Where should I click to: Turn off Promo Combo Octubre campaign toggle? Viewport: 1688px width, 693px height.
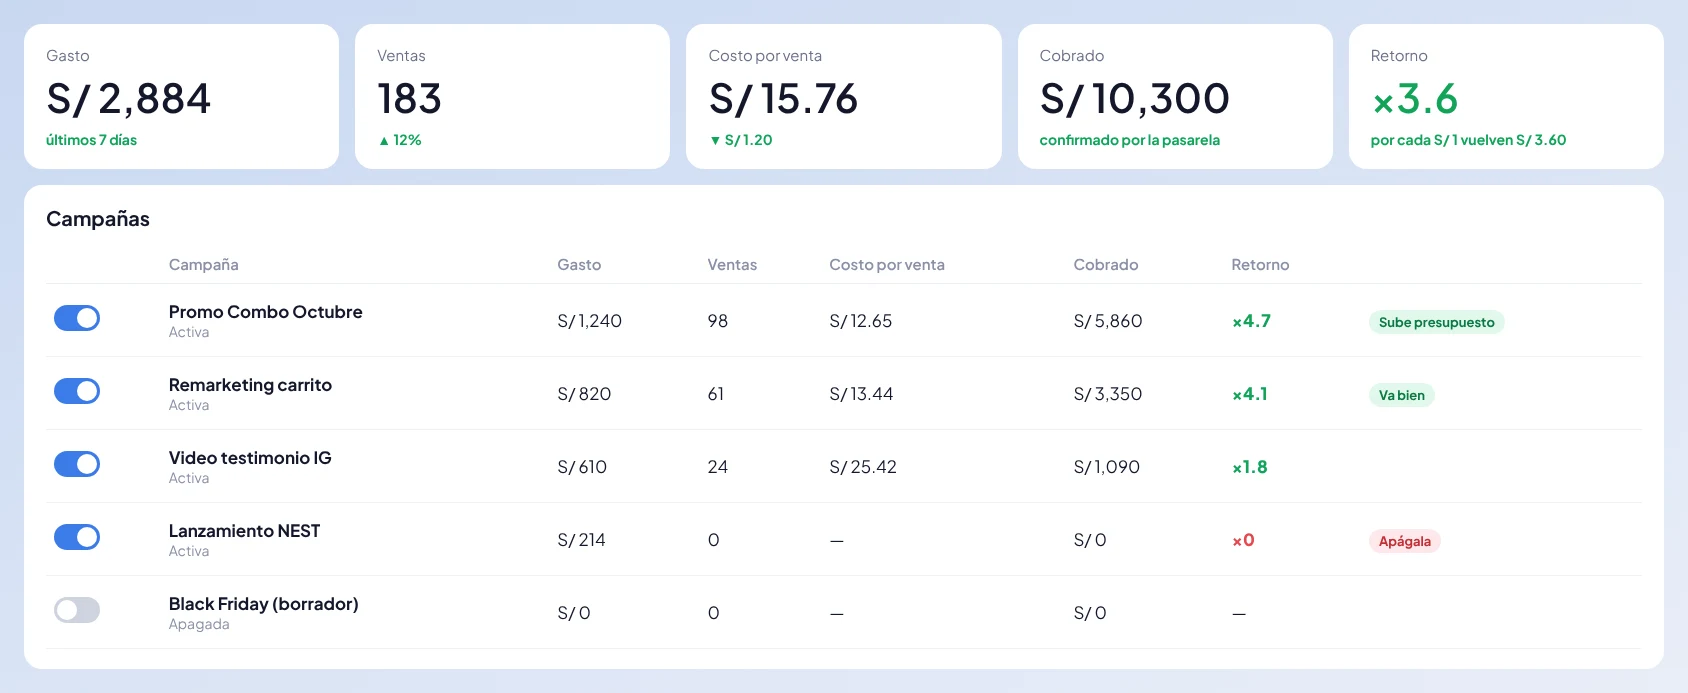(77, 318)
